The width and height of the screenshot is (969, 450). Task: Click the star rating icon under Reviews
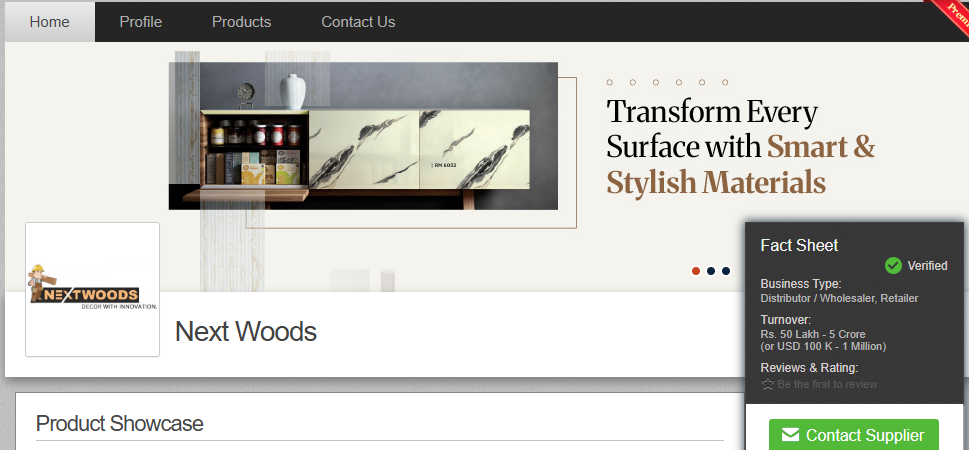[x=768, y=384]
